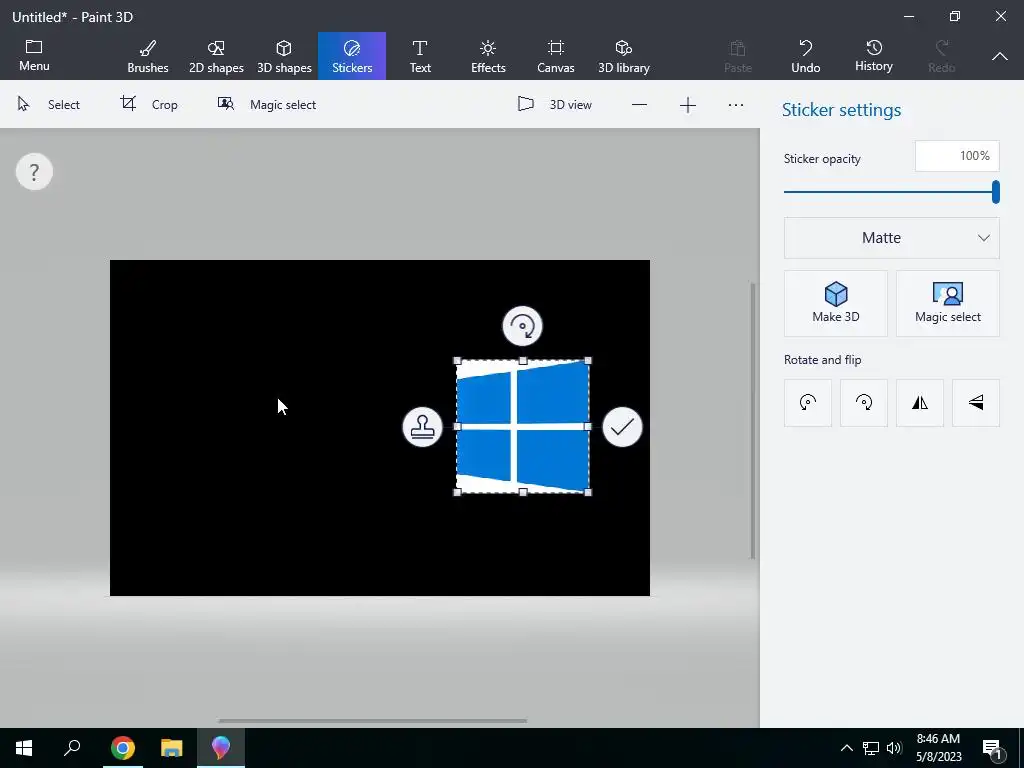
Task: Choose the Select tool
Action: pyautogui.click(x=48, y=104)
